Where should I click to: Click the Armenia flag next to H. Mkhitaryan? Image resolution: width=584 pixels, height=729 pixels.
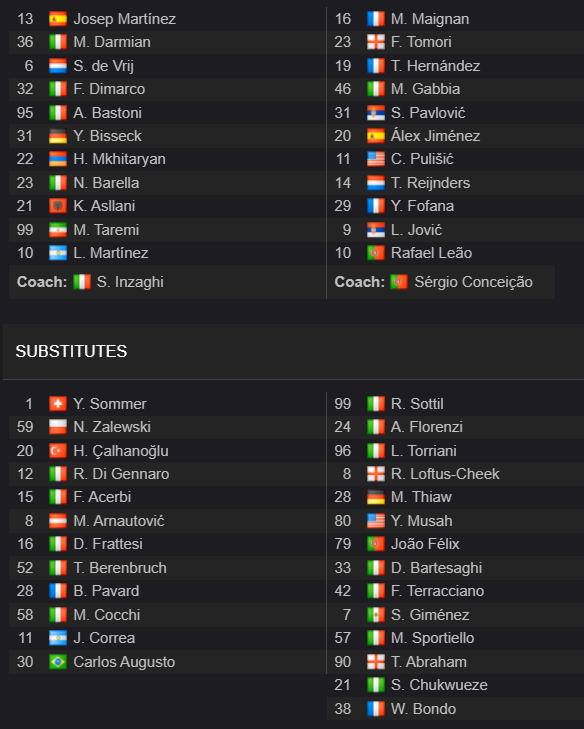[x=58, y=159]
